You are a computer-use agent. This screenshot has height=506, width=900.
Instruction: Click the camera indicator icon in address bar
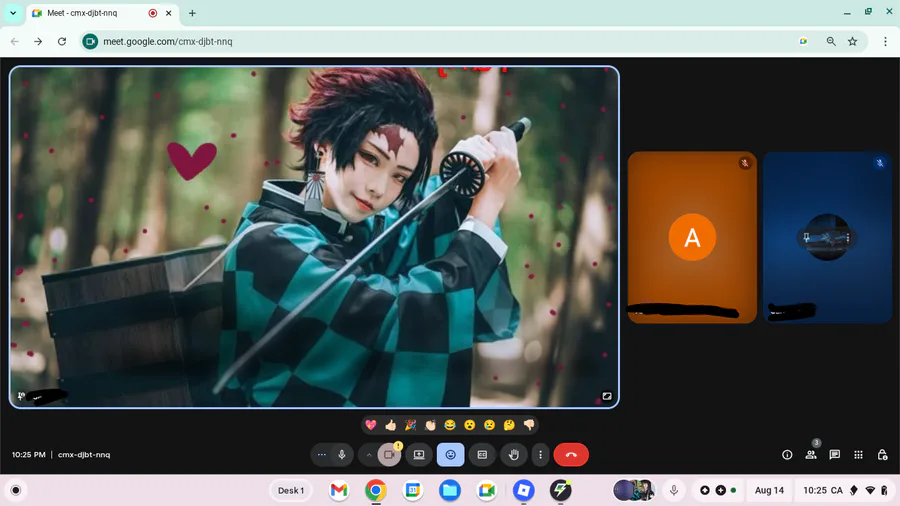tap(804, 41)
